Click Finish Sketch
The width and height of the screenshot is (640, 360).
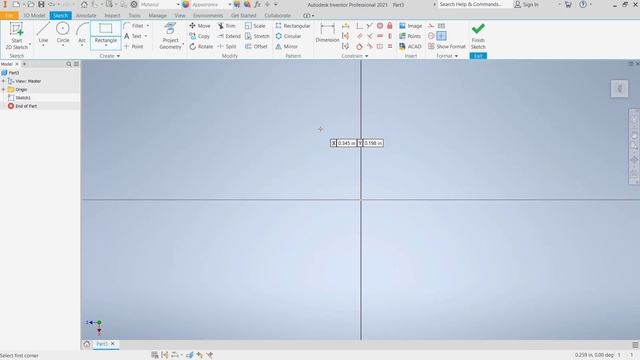click(x=478, y=36)
